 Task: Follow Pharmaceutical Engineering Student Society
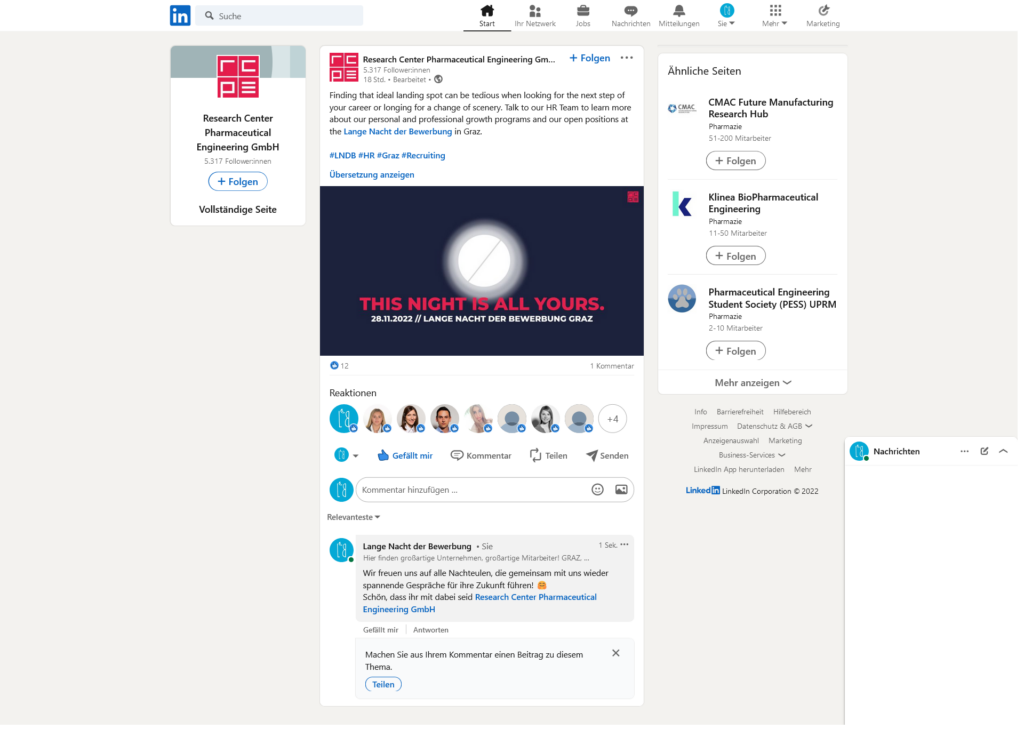click(736, 351)
